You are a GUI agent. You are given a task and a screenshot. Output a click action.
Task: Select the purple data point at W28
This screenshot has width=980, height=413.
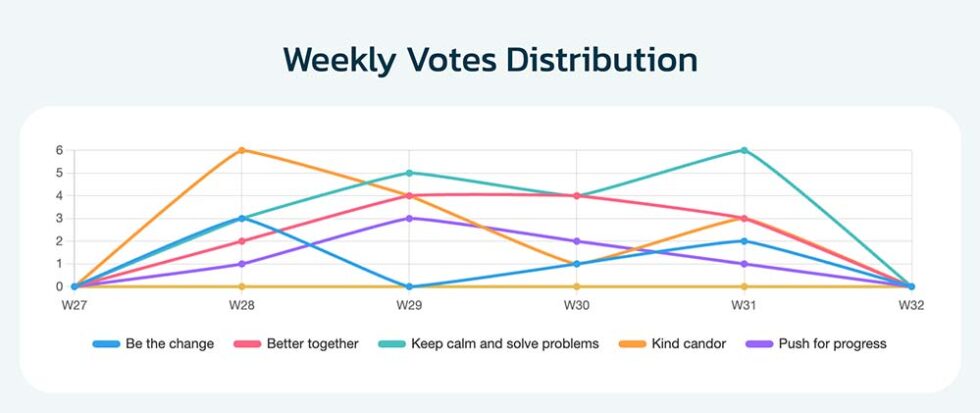[x=242, y=264]
